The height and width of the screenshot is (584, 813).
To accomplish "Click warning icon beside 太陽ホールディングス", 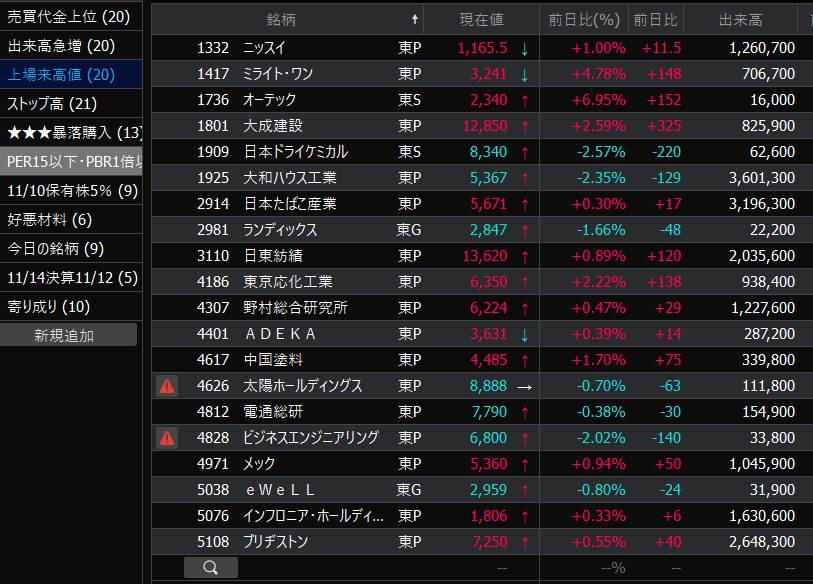I will (167, 386).
